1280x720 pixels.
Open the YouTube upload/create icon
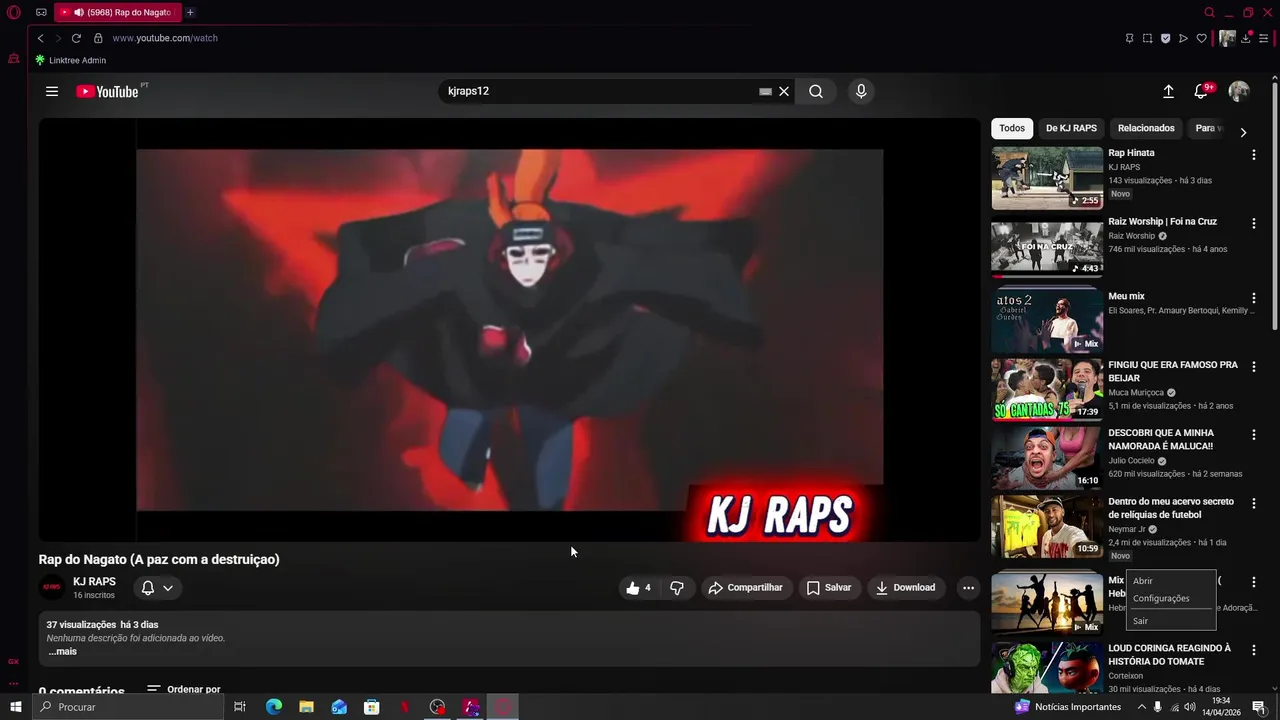pyautogui.click(x=1168, y=91)
